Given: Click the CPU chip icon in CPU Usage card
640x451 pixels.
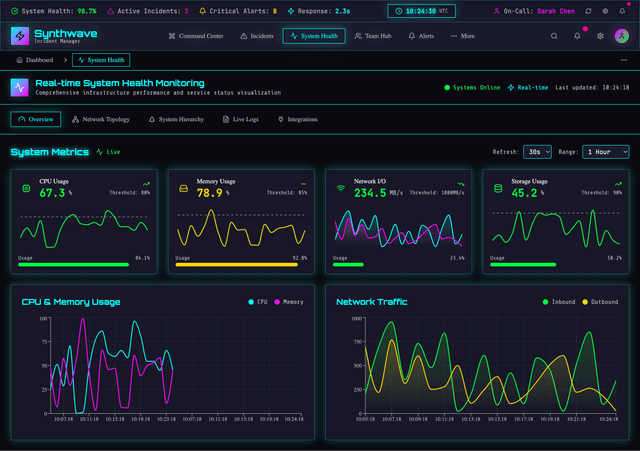Looking at the screenshot, I should click(x=26, y=188).
